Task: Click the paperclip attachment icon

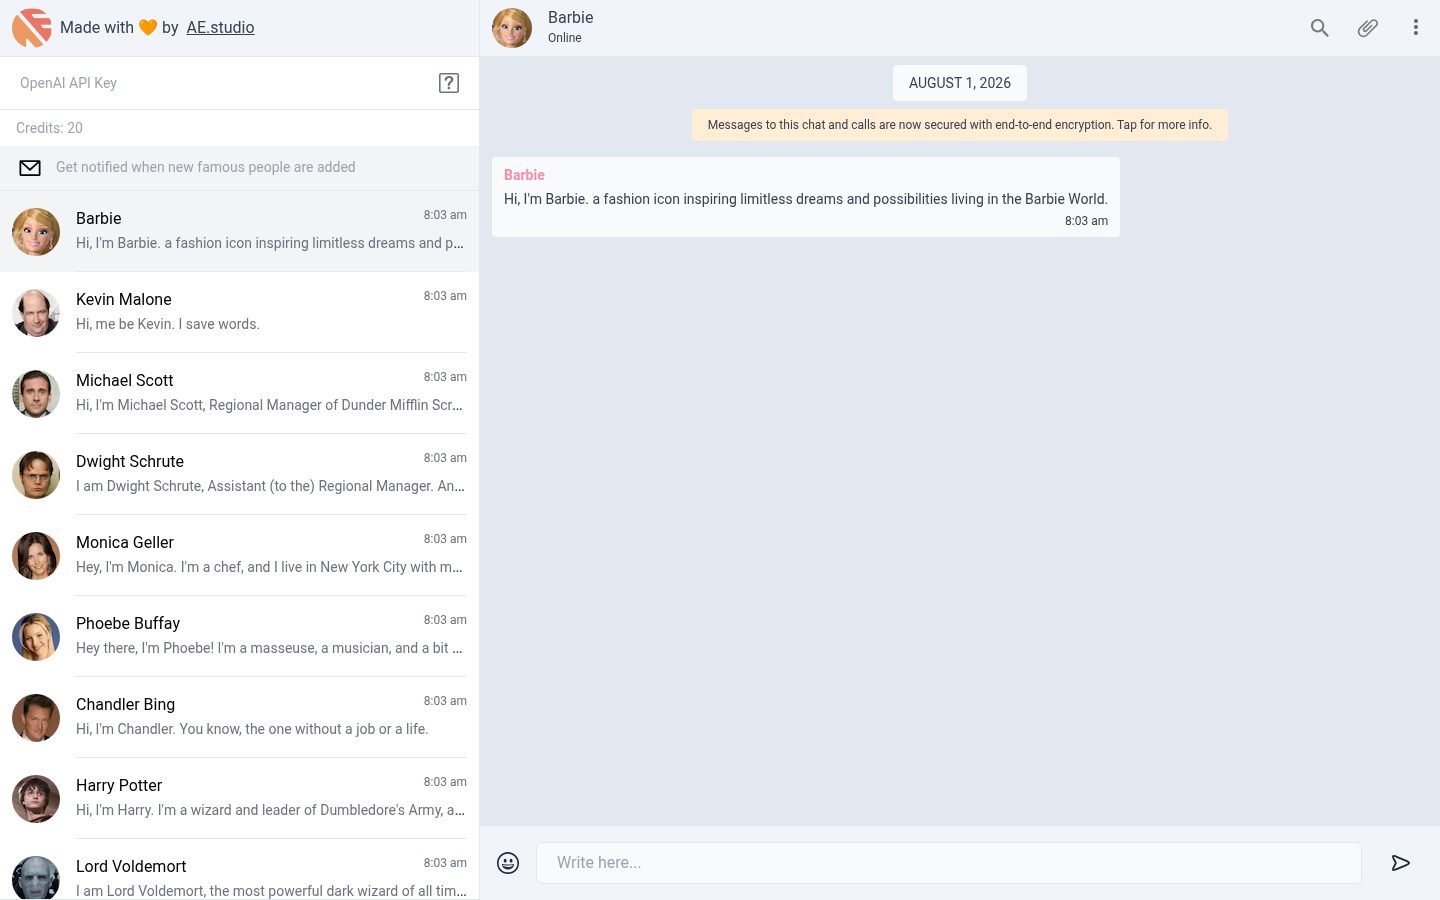Action: click(x=1368, y=28)
